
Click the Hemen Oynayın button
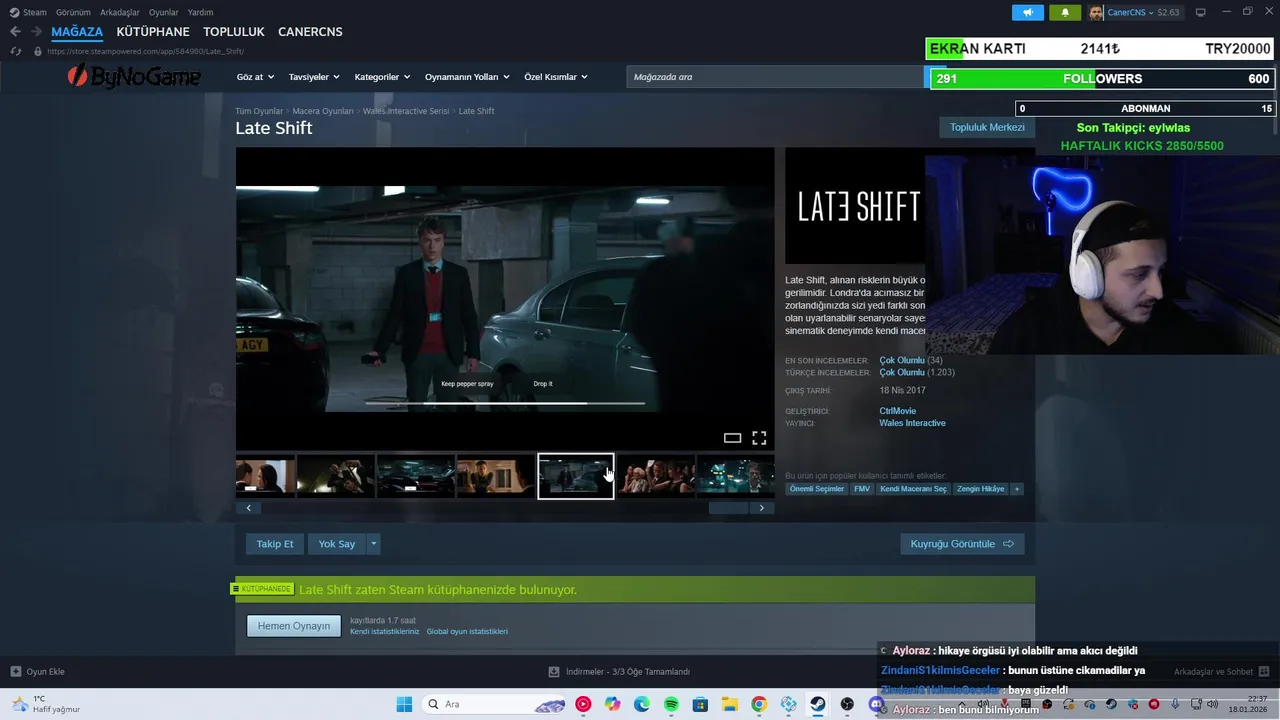(294, 626)
